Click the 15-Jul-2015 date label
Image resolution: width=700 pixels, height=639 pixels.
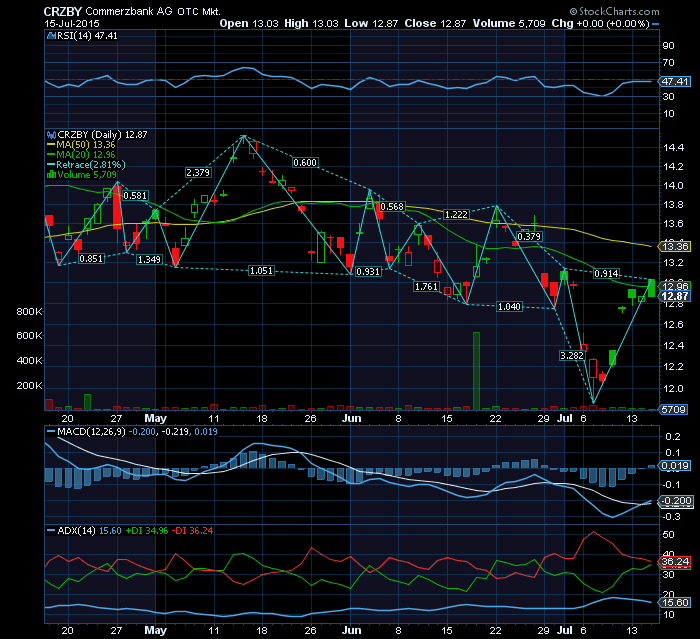[x=72, y=23]
